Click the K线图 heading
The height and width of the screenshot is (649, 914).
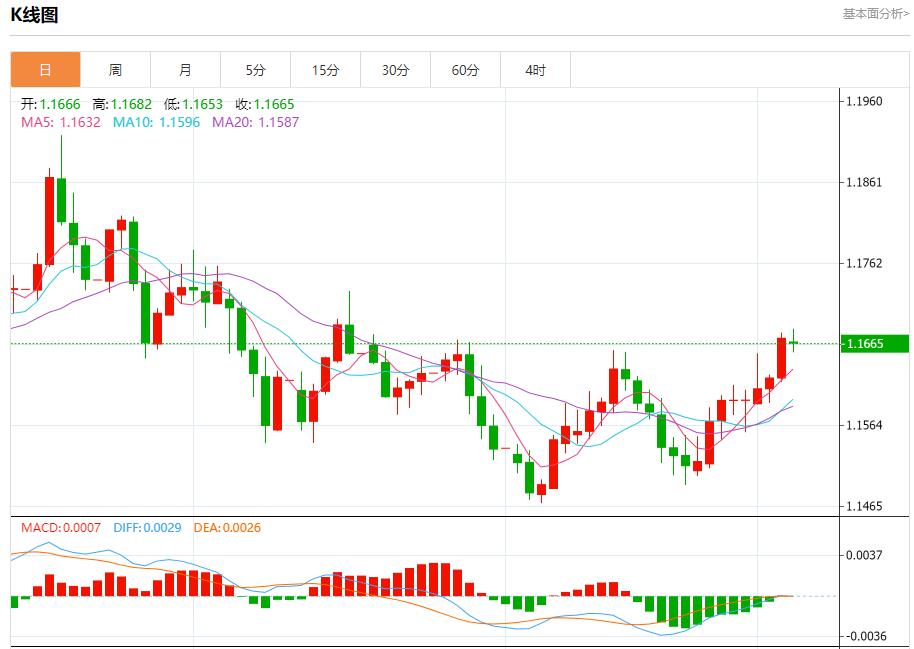click(x=35, y=15)
